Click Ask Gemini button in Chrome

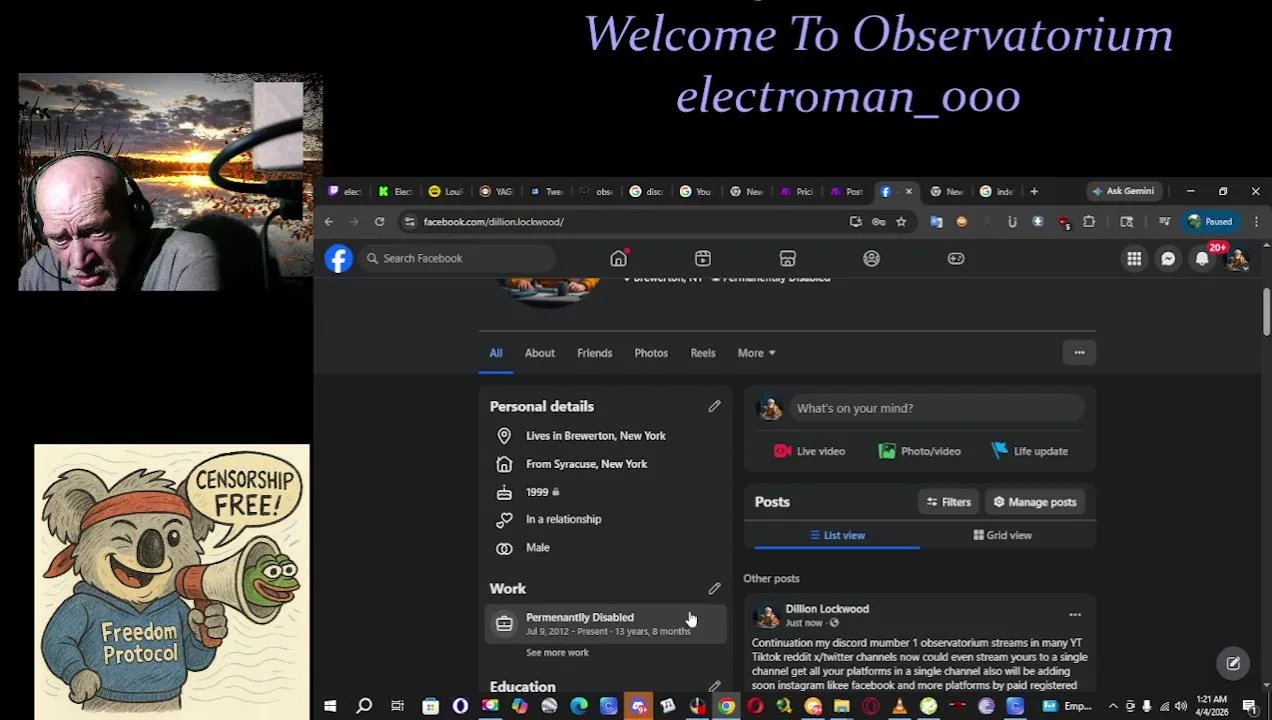pos(1123,191)
